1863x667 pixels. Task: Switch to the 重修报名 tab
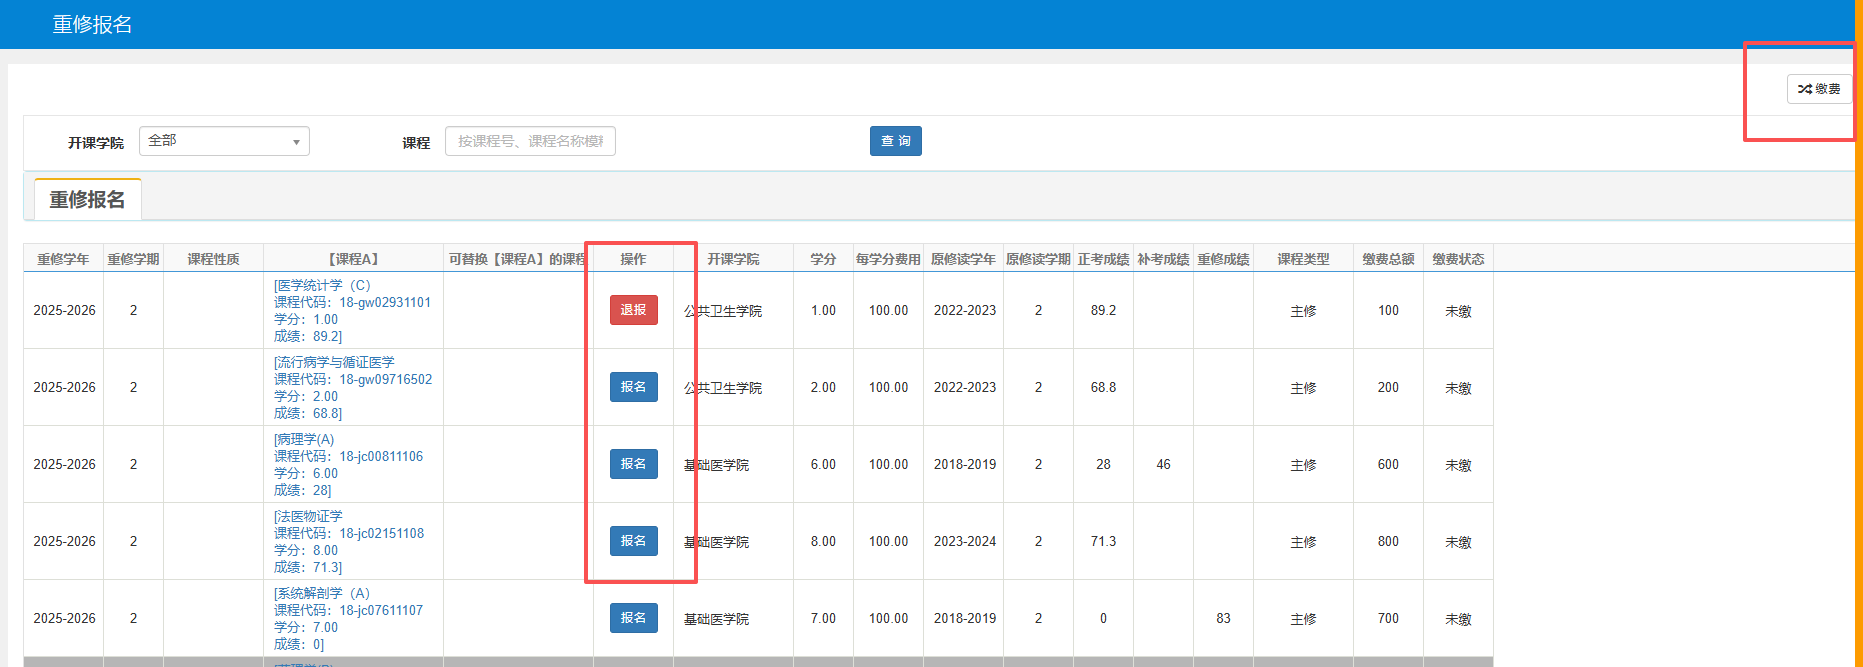[88, 200]
